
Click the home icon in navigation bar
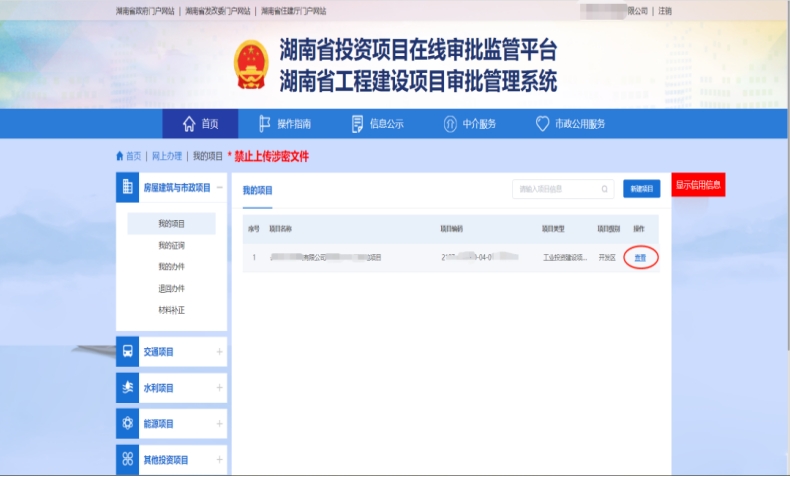coord(189,123)
